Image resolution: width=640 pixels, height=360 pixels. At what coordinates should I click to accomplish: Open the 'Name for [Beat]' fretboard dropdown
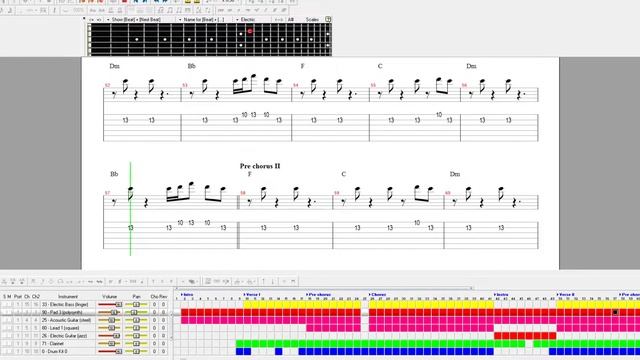coord(202,19)
